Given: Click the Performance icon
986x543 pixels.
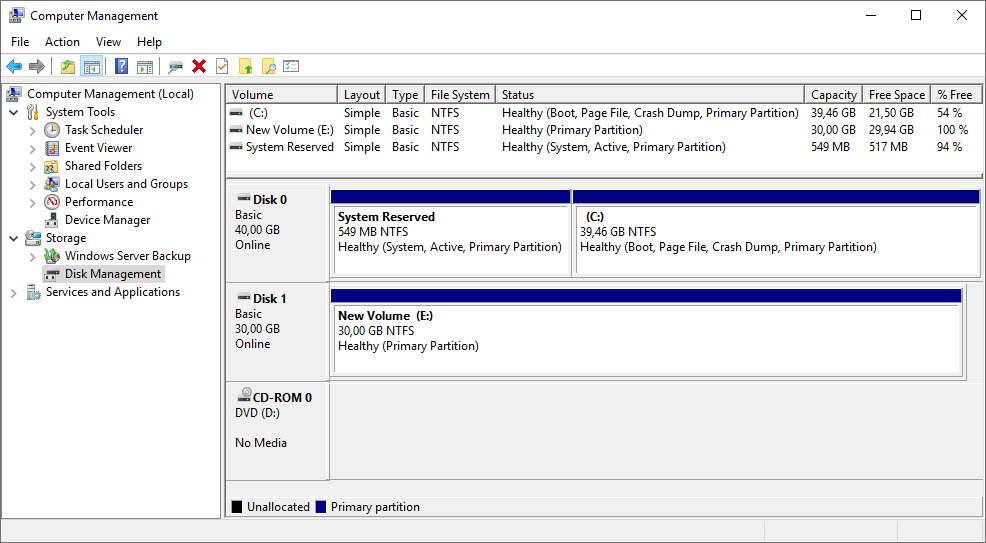Looking at the screenshot, I should [x=52, y=202].
